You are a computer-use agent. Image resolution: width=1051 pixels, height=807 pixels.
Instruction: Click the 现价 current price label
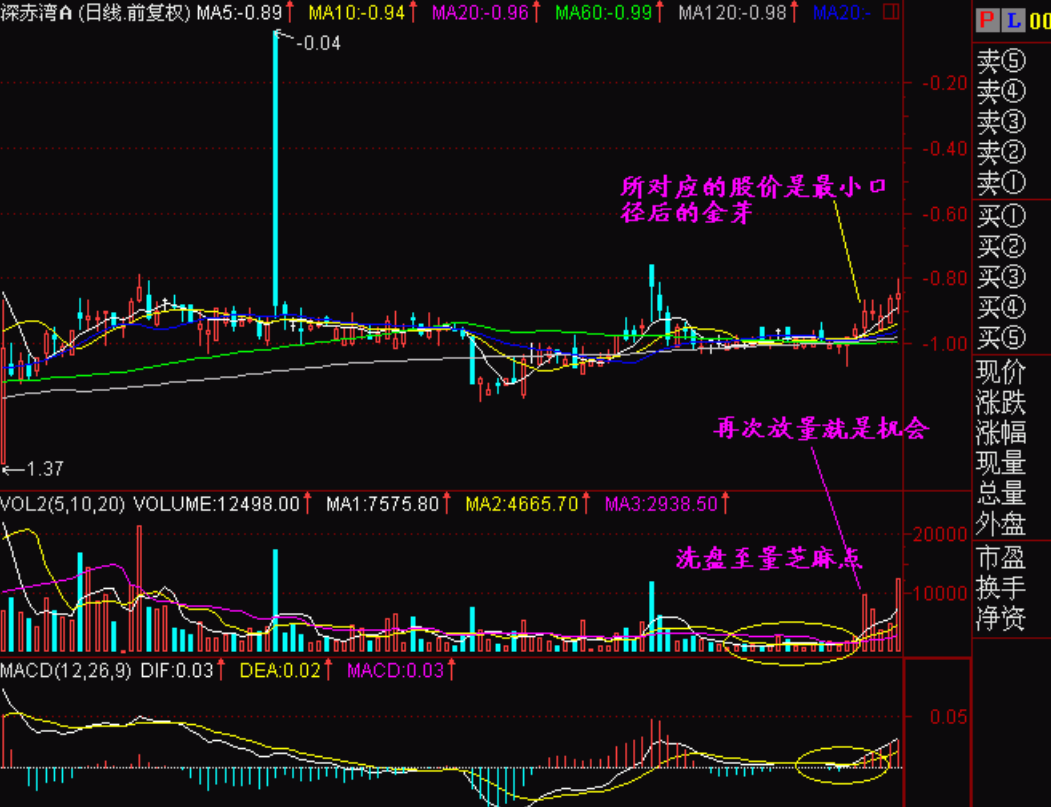coord(1001,373)
